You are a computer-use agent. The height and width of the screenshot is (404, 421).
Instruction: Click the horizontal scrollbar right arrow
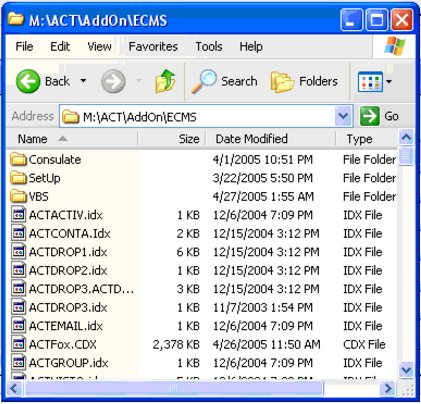click(388, 388)
